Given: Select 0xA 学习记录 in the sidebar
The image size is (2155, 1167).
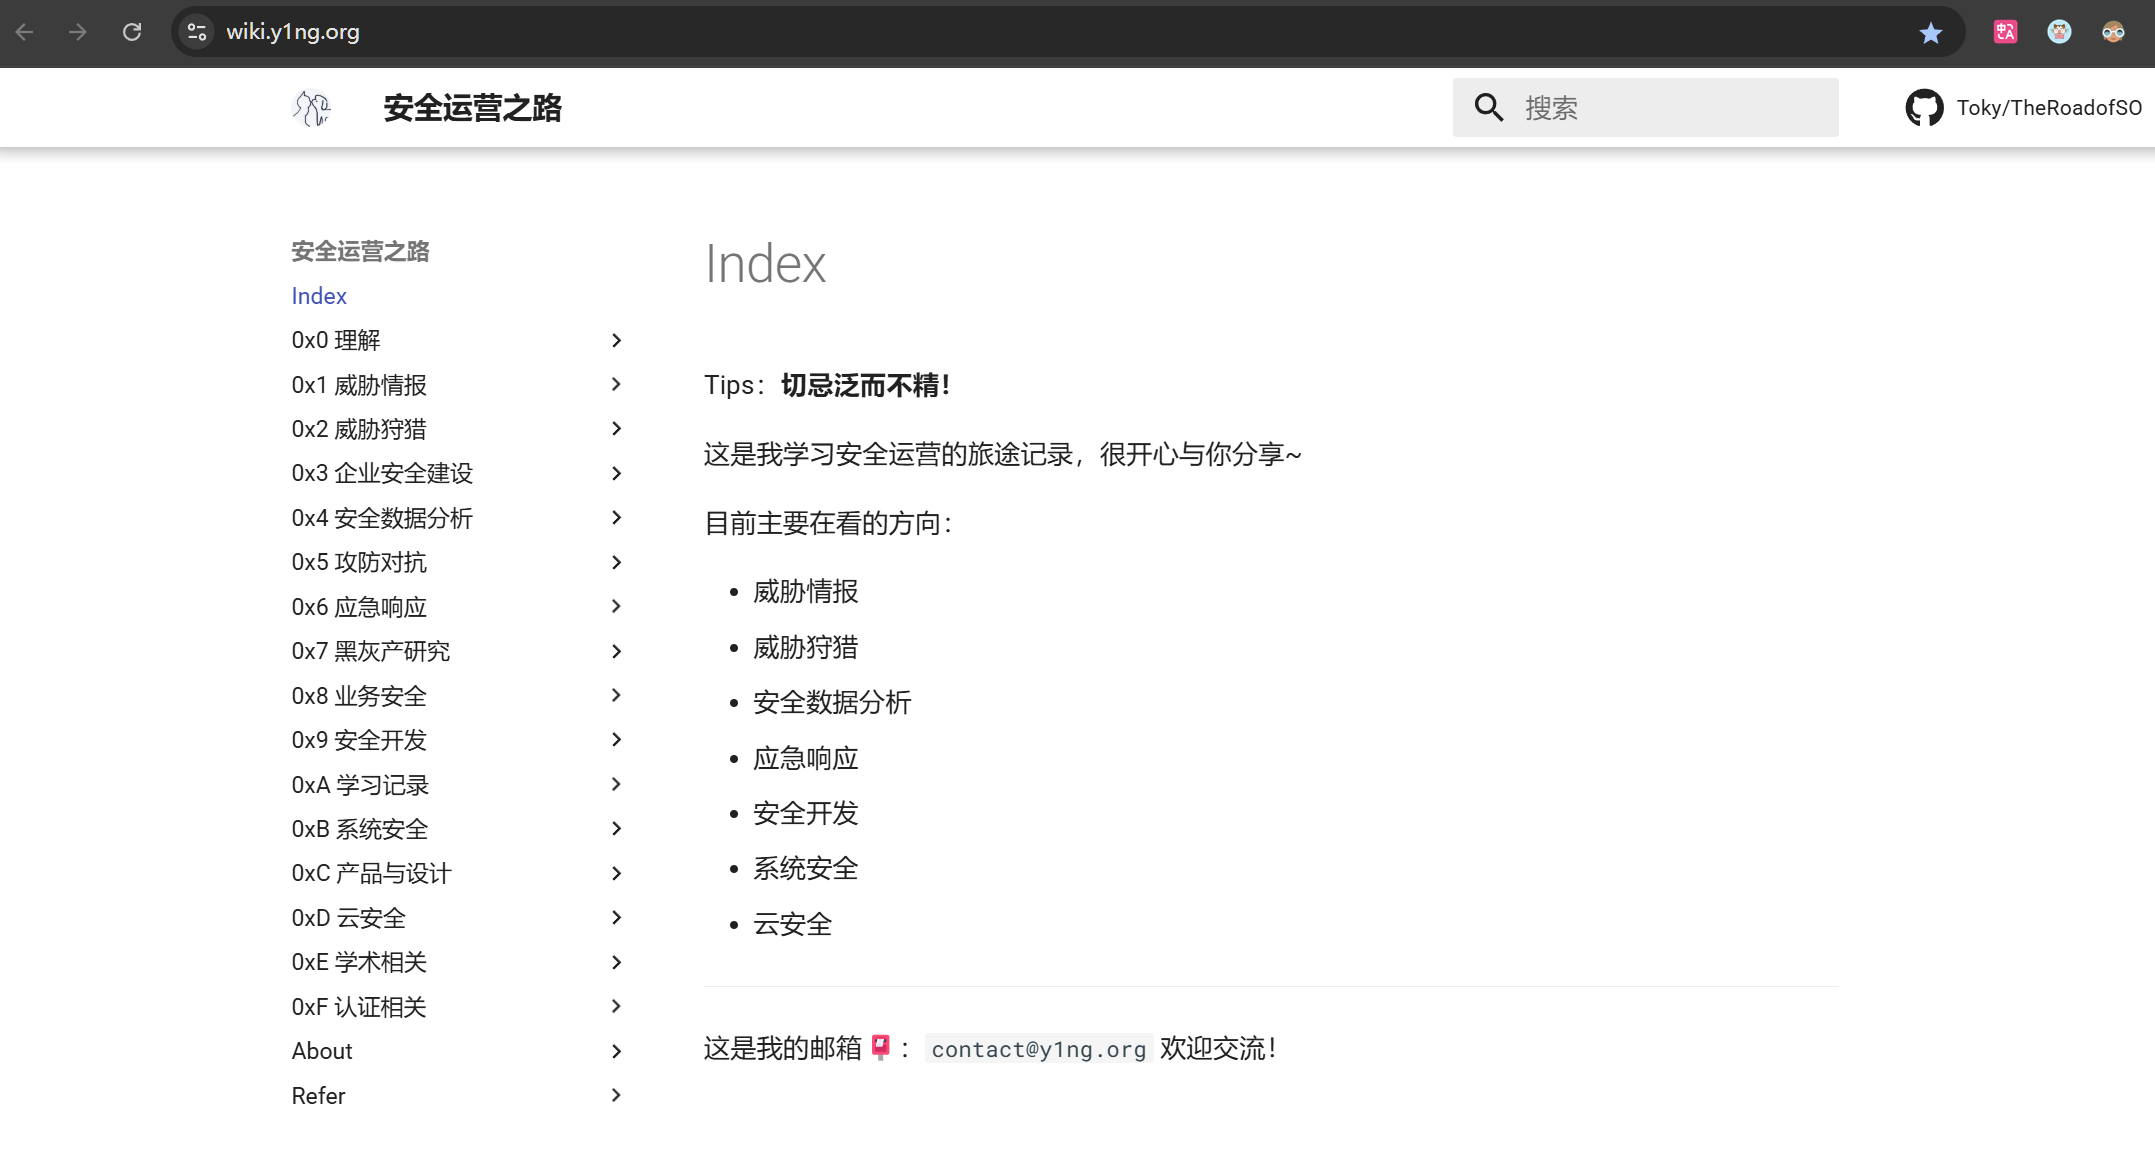Looking at the screenshot, I should (x=360, y=785).
